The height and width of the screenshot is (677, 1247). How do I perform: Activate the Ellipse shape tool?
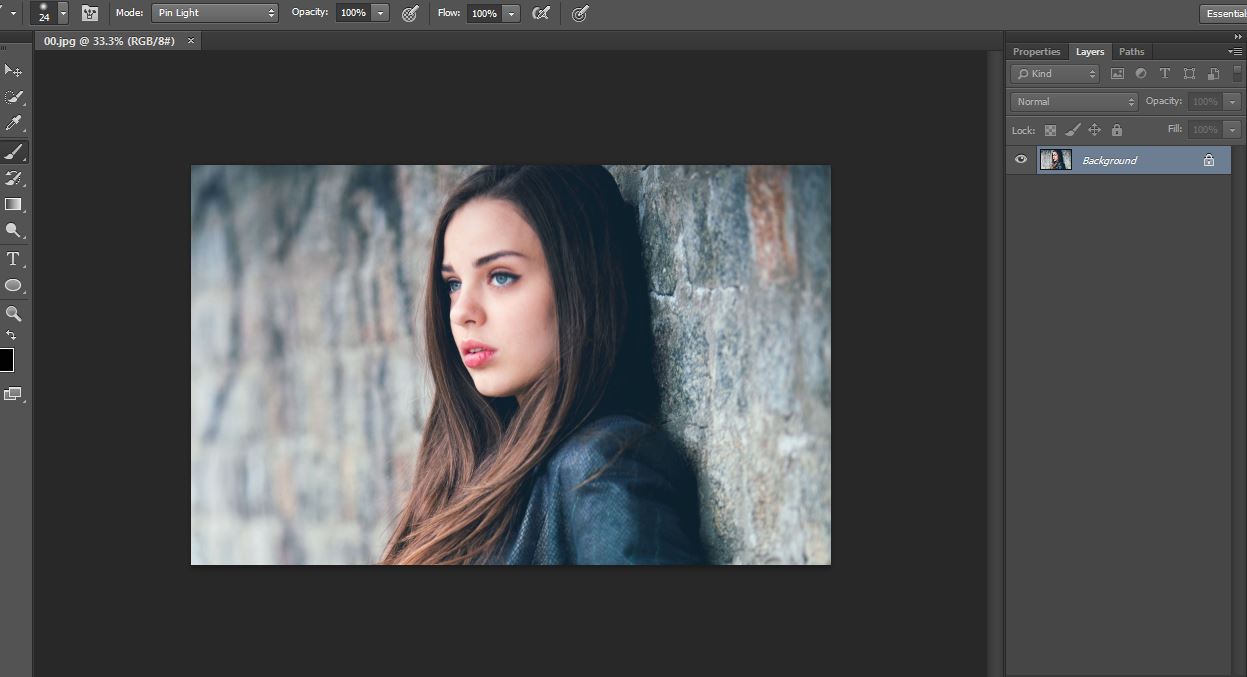[13, 286]
